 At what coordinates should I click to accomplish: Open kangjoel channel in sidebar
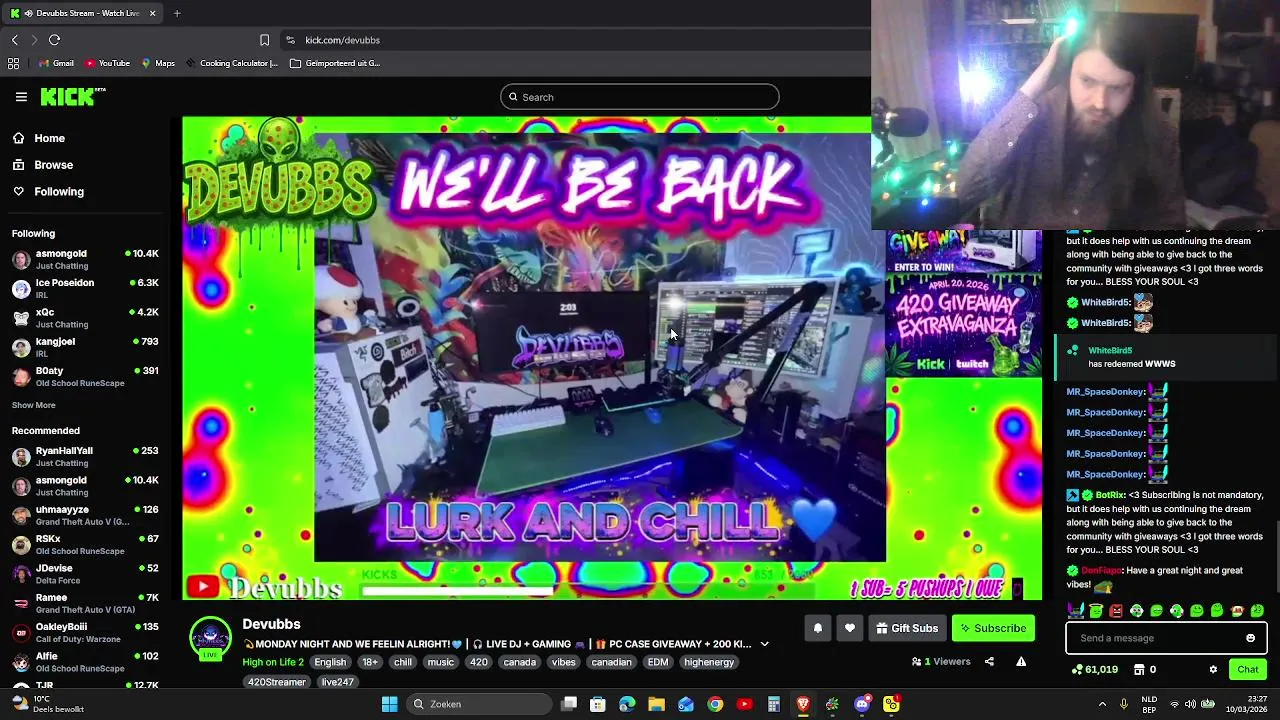pos(85,347)
